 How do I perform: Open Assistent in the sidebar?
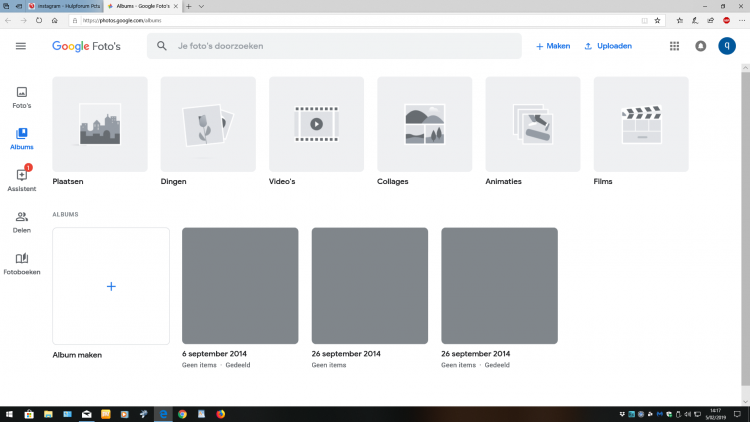[21, 179]
